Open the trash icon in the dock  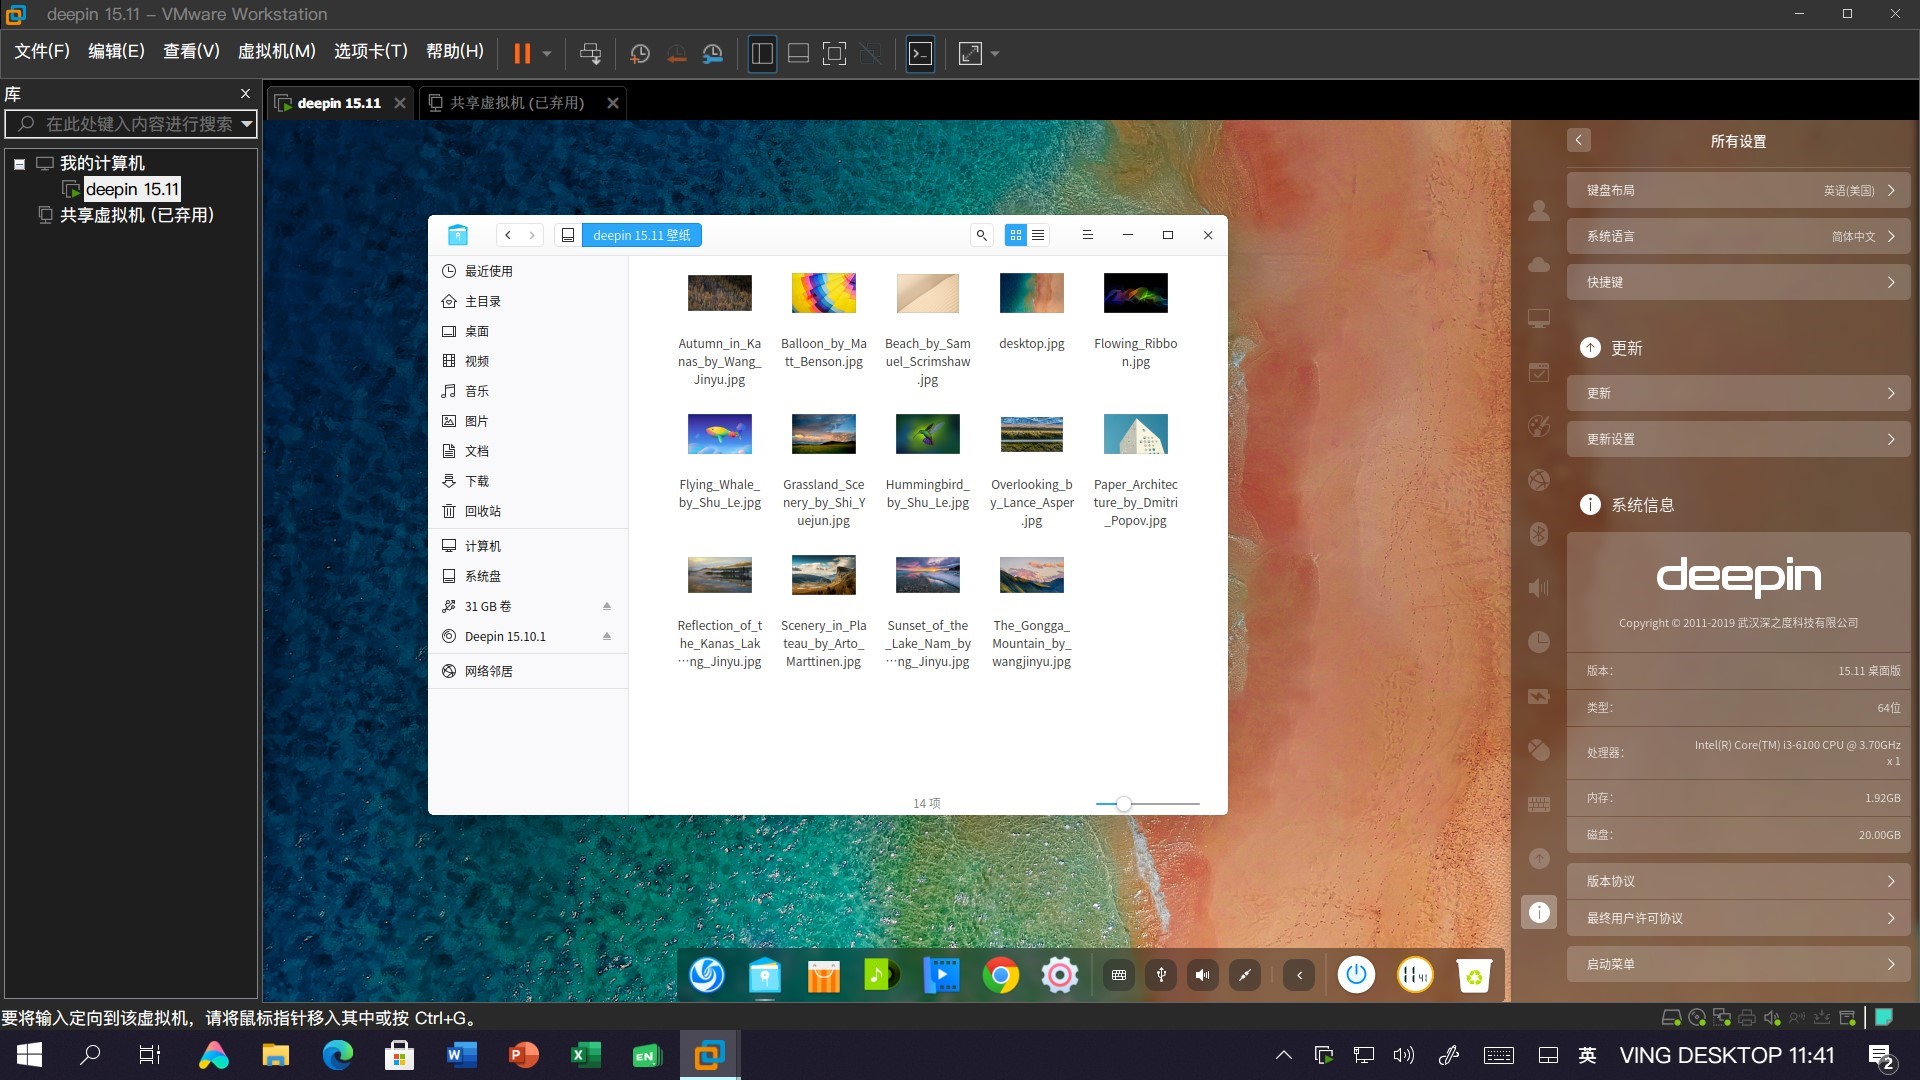1473,974
